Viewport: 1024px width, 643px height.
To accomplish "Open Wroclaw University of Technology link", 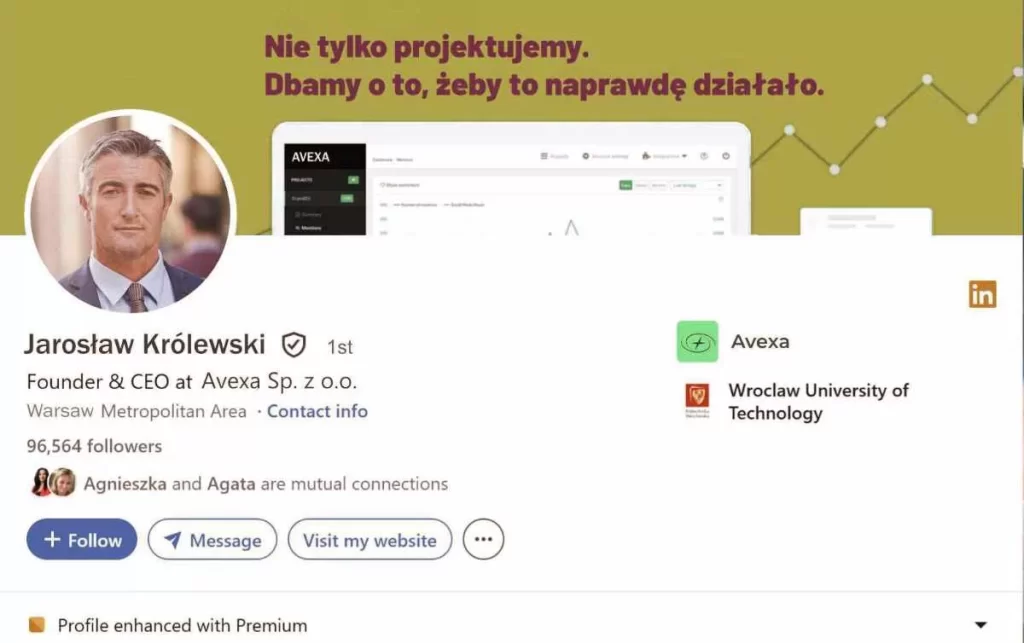I will (818, 401).
